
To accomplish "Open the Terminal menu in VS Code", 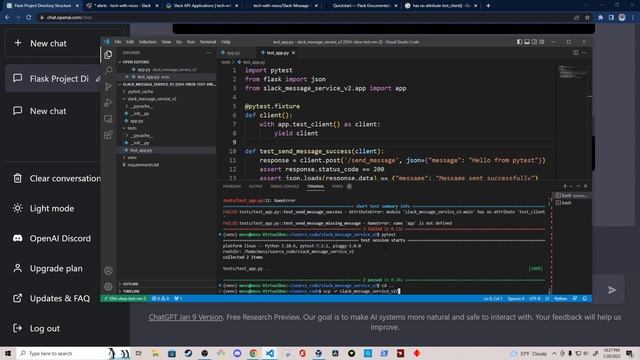I will point(208,42).
